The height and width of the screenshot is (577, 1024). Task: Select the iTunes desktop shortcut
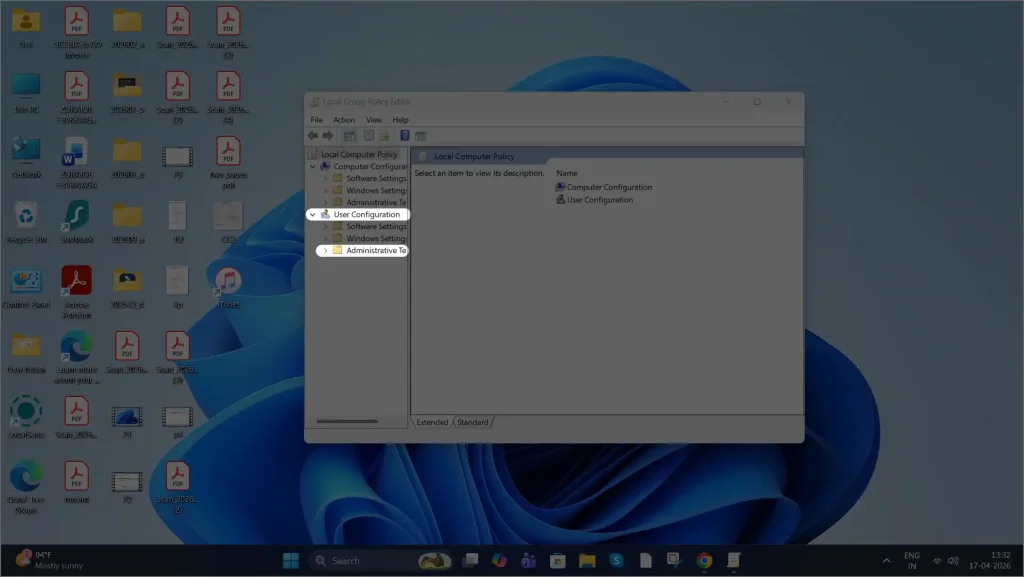[x=228, y=287]
